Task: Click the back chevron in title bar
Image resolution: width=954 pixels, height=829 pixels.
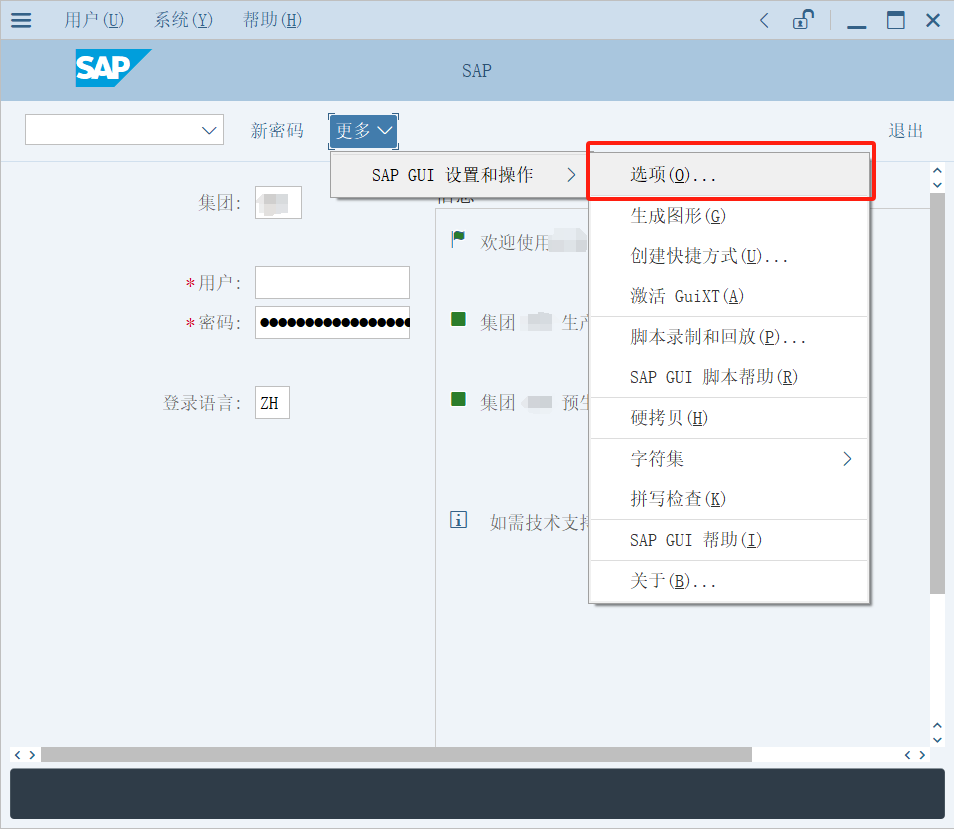Action: coord(764,21)
